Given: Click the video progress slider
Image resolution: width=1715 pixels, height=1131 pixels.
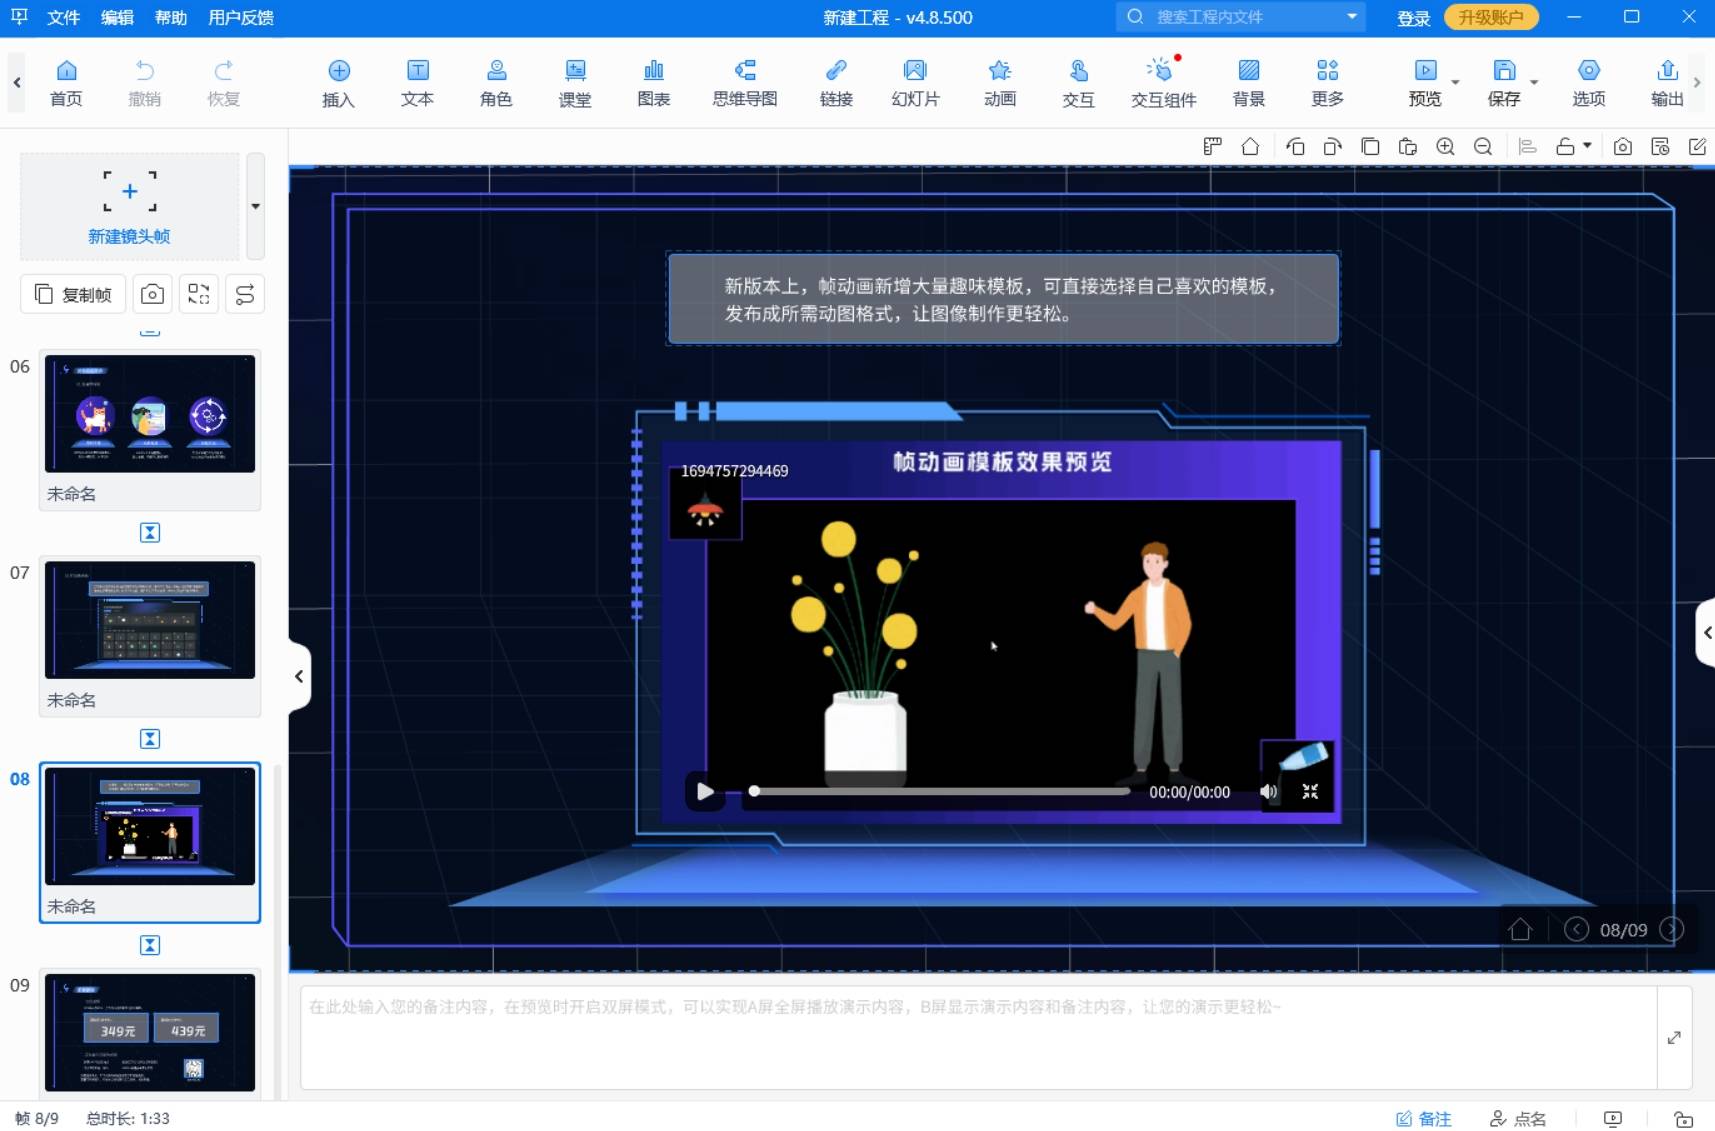Looking at the screenshot, I should pos(940,791).
